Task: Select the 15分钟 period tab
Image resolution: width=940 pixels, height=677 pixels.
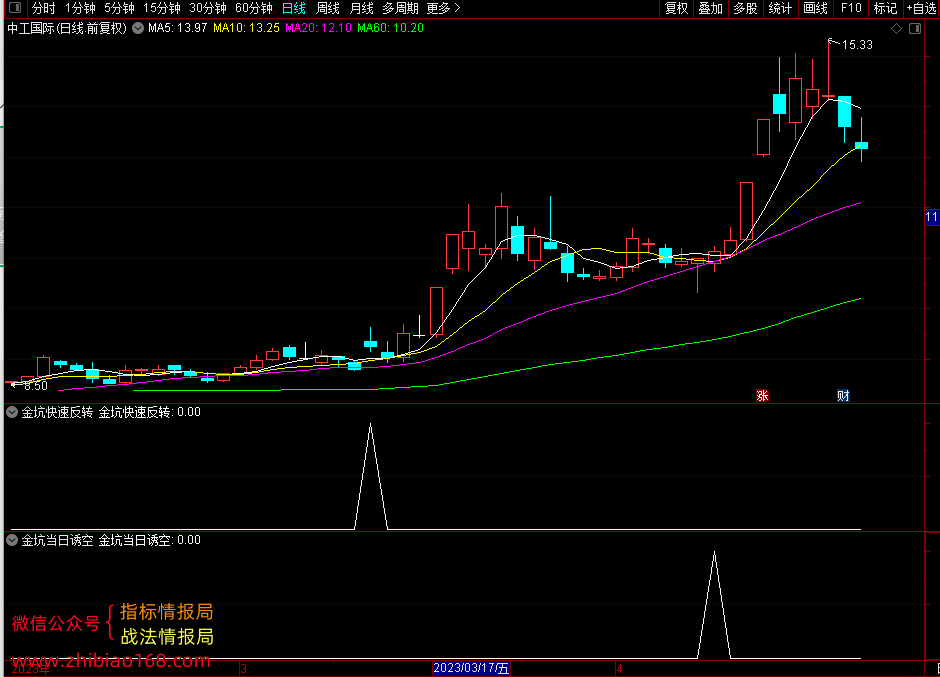Action: tap(162, 8)
